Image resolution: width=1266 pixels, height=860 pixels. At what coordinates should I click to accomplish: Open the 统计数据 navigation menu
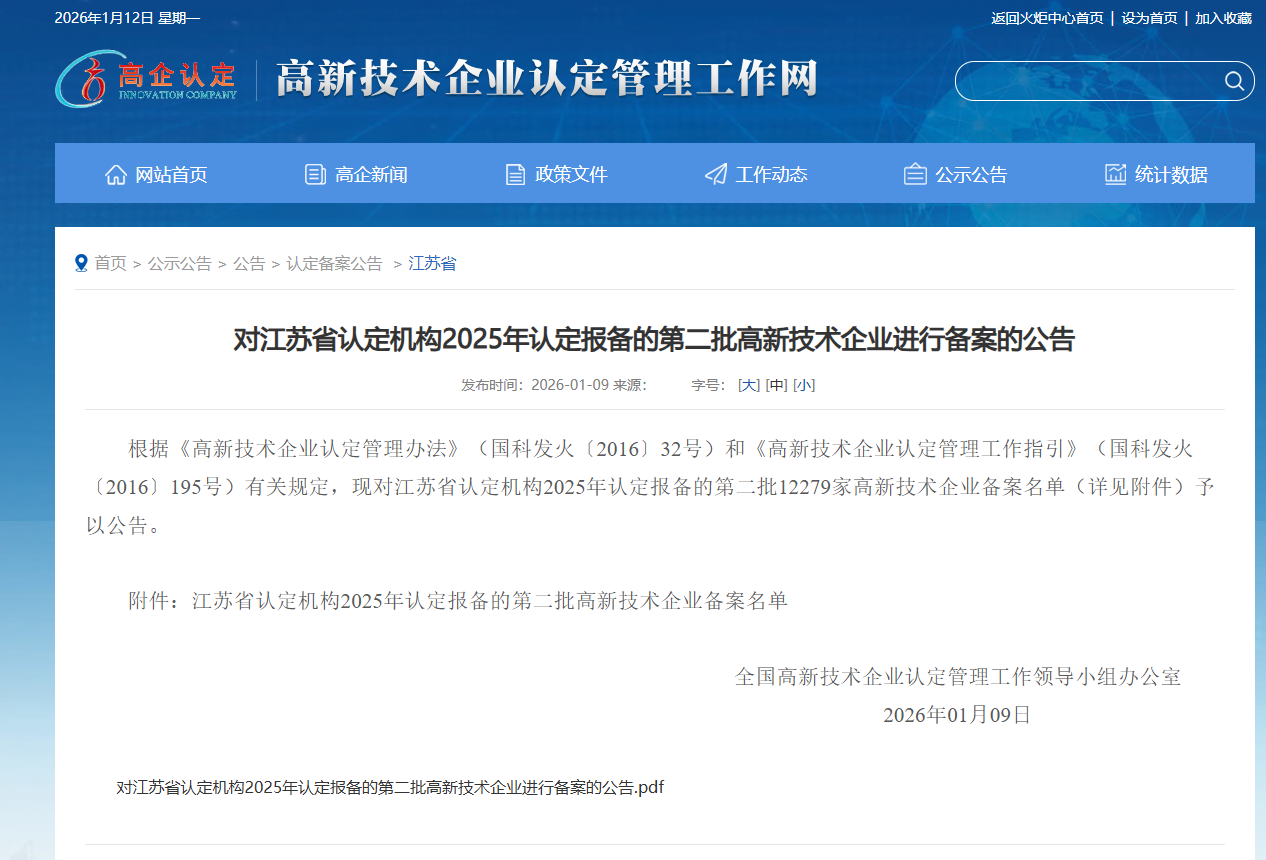point(1171,173)
